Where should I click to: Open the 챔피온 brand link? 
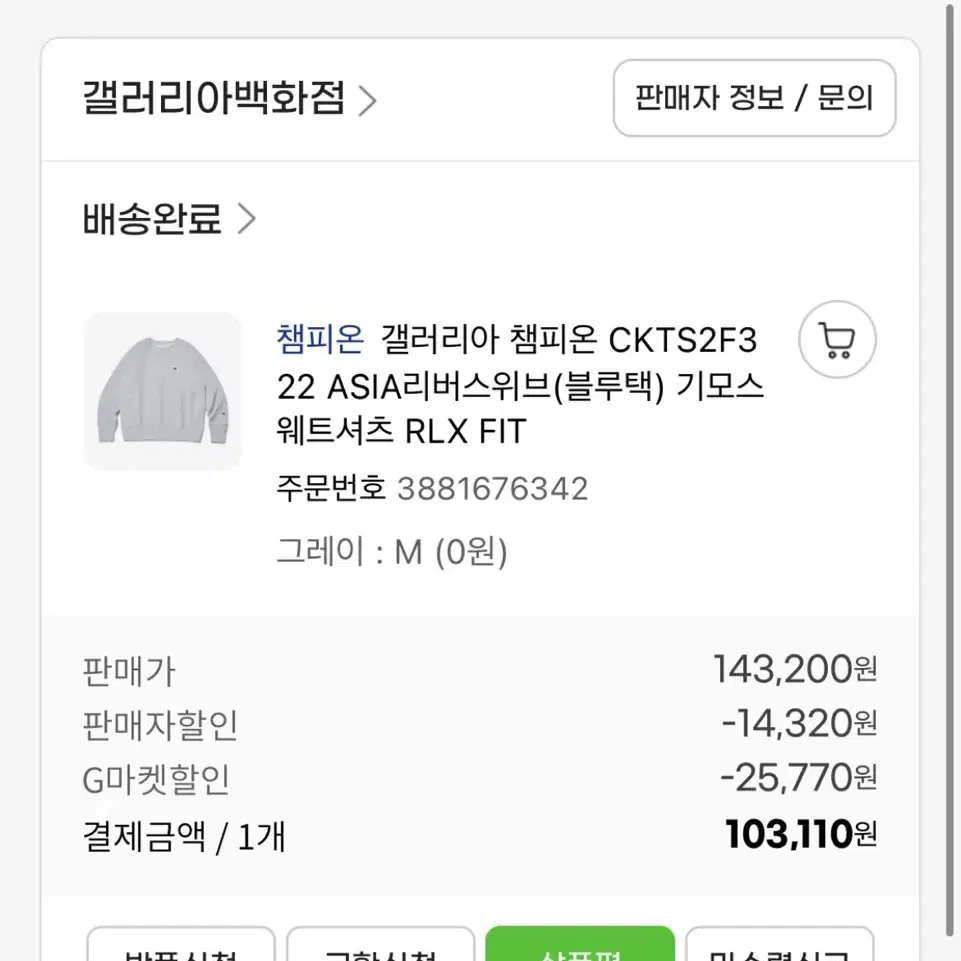320,340
